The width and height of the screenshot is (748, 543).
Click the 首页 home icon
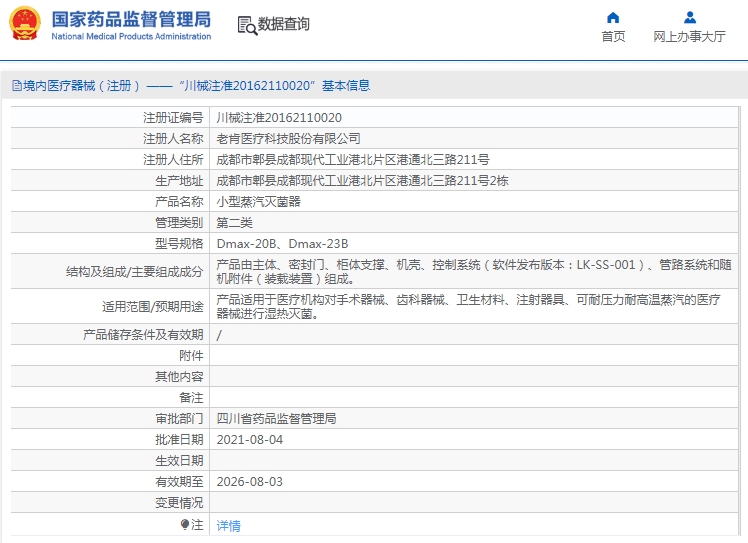click(x=613, y=18)
